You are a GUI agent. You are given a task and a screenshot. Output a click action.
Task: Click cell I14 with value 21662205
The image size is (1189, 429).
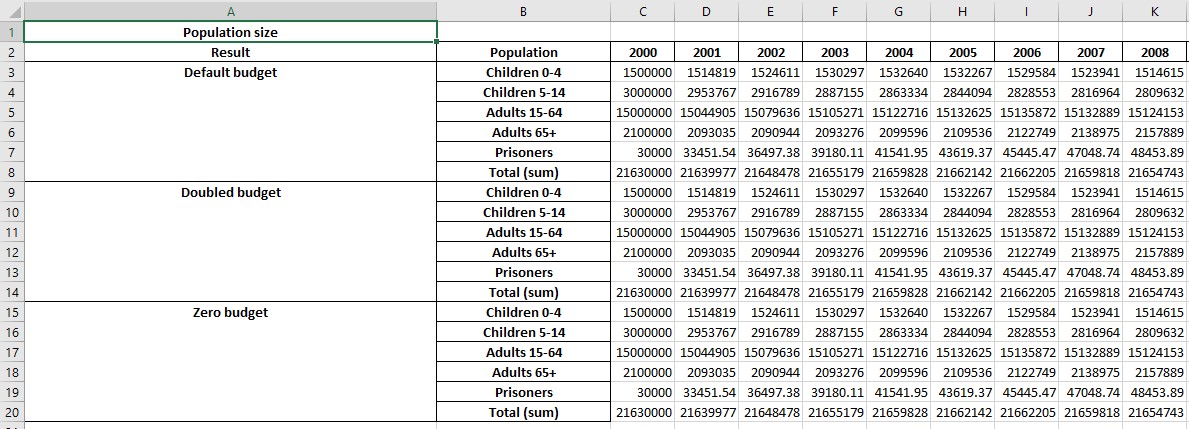(x=1026, y=292)
